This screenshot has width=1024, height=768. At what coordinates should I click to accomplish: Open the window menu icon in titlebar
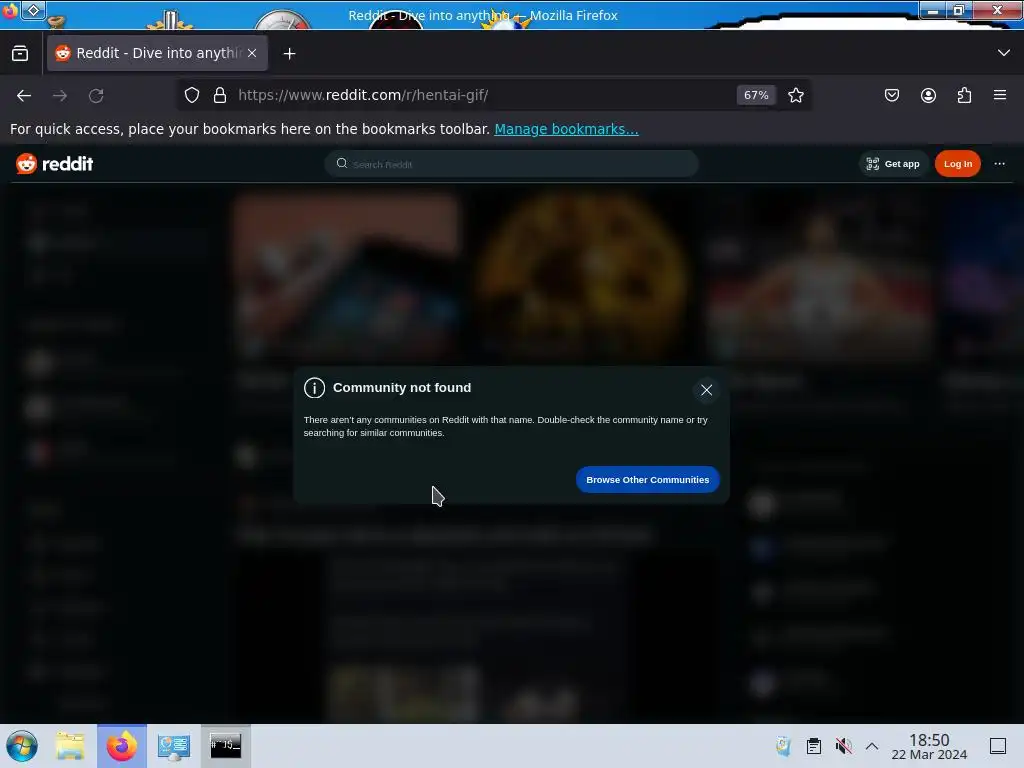[x=33, y=10]
